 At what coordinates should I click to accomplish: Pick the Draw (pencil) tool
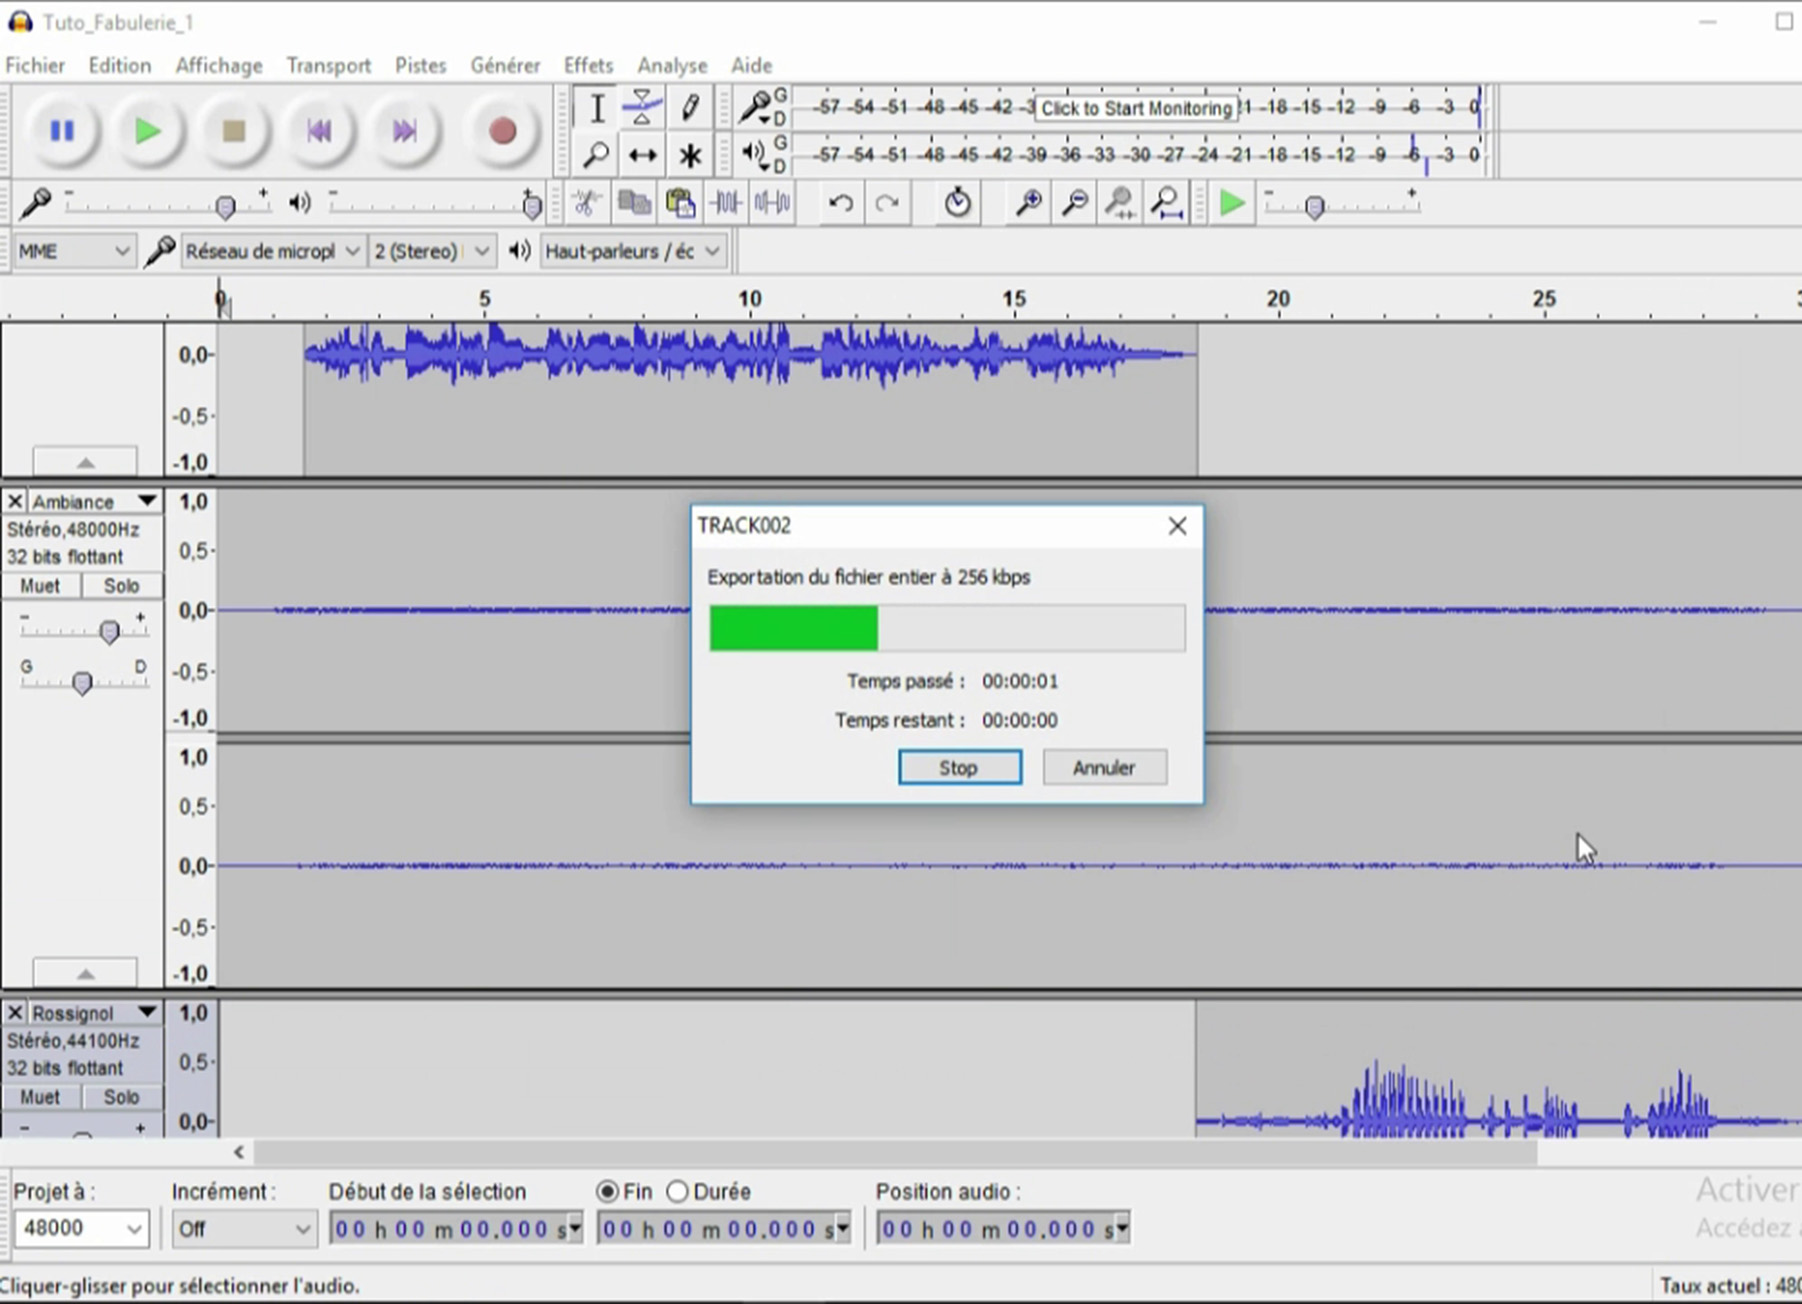coord(690,107)
